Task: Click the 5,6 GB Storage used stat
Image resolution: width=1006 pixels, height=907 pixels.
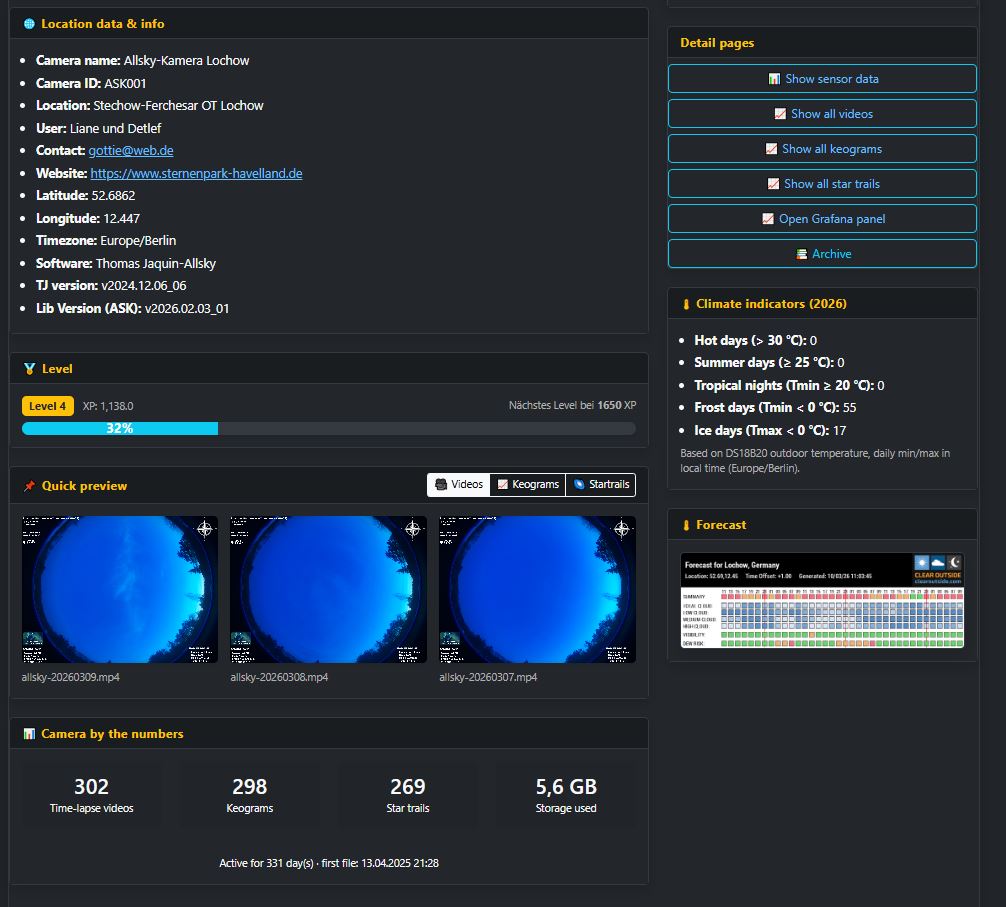Action: [x=566, y=795]
